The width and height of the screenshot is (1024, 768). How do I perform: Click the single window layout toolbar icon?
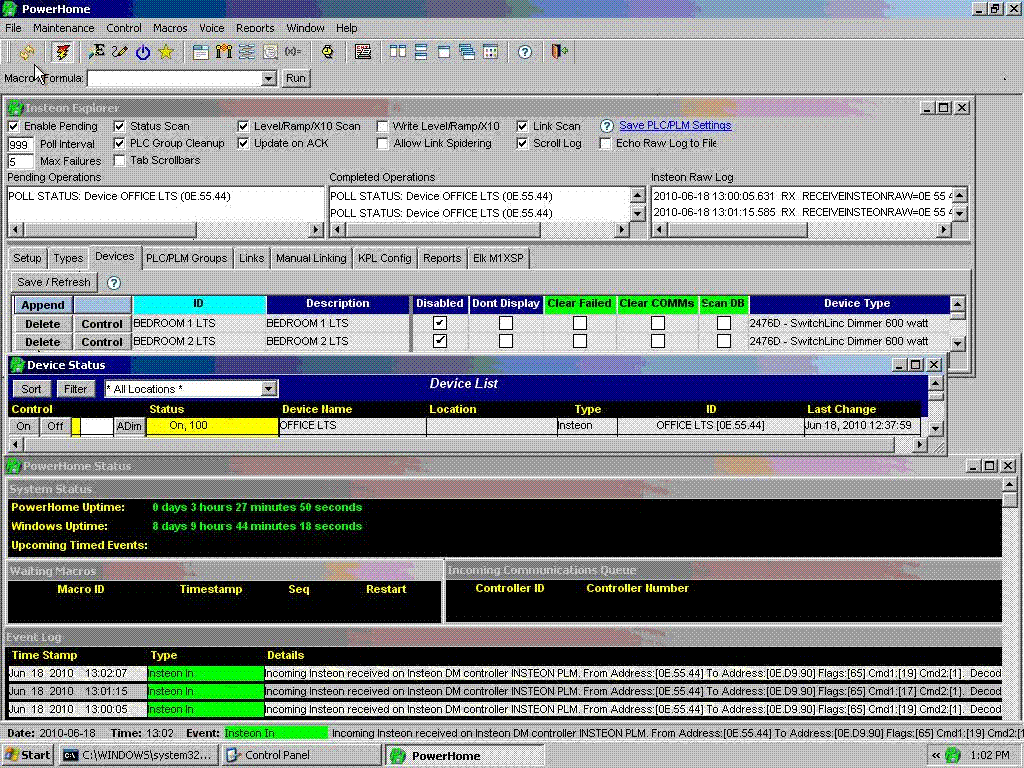444,52
